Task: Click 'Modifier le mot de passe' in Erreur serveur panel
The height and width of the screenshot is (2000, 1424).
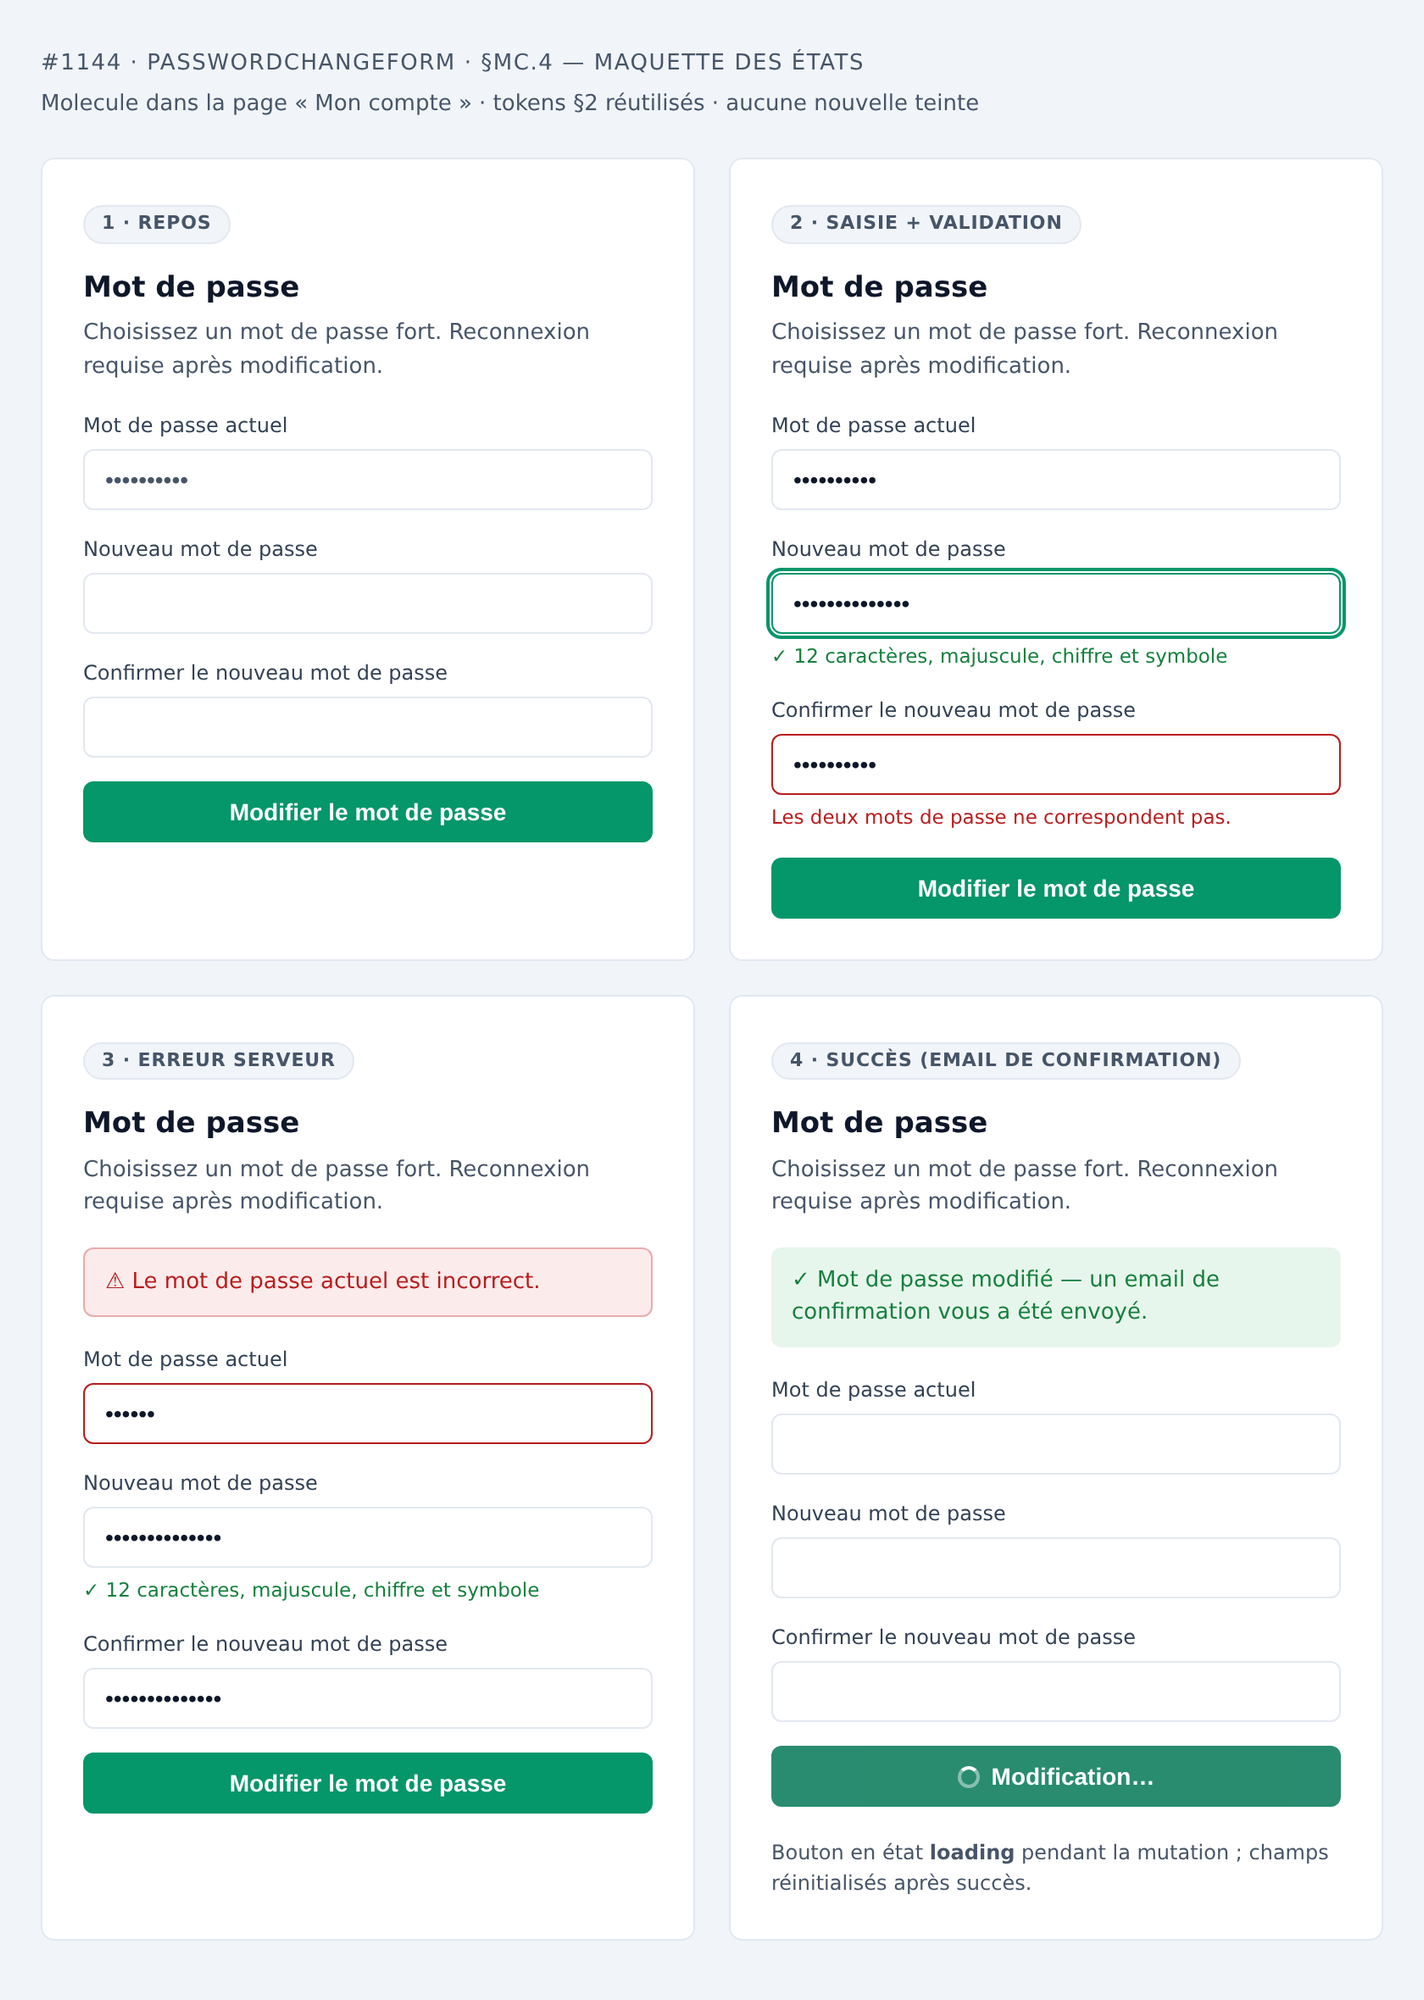Action: coord(368,1783)
